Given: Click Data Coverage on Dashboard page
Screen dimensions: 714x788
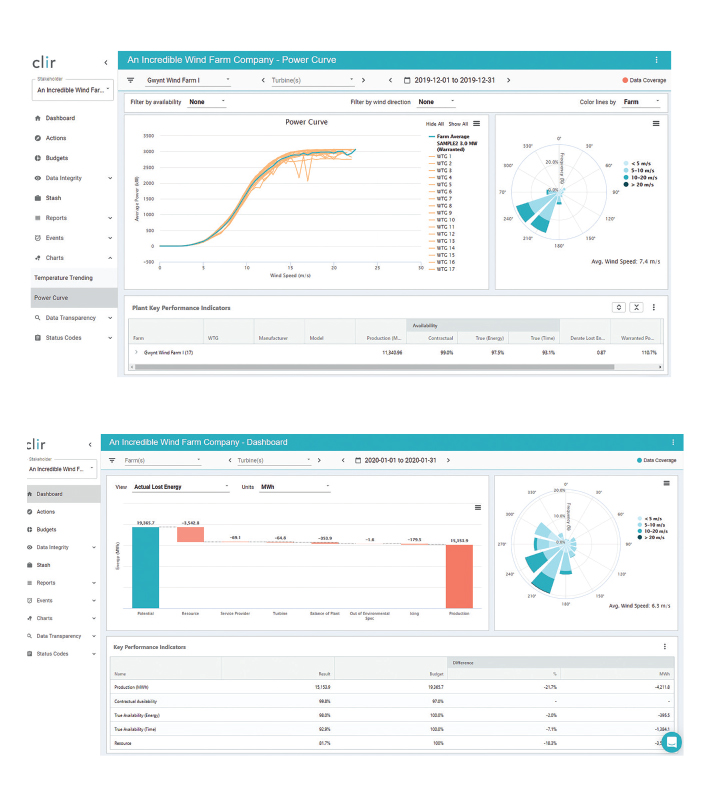Looking at the screenshot, I should pyautogui.click(x=656, y=460).
